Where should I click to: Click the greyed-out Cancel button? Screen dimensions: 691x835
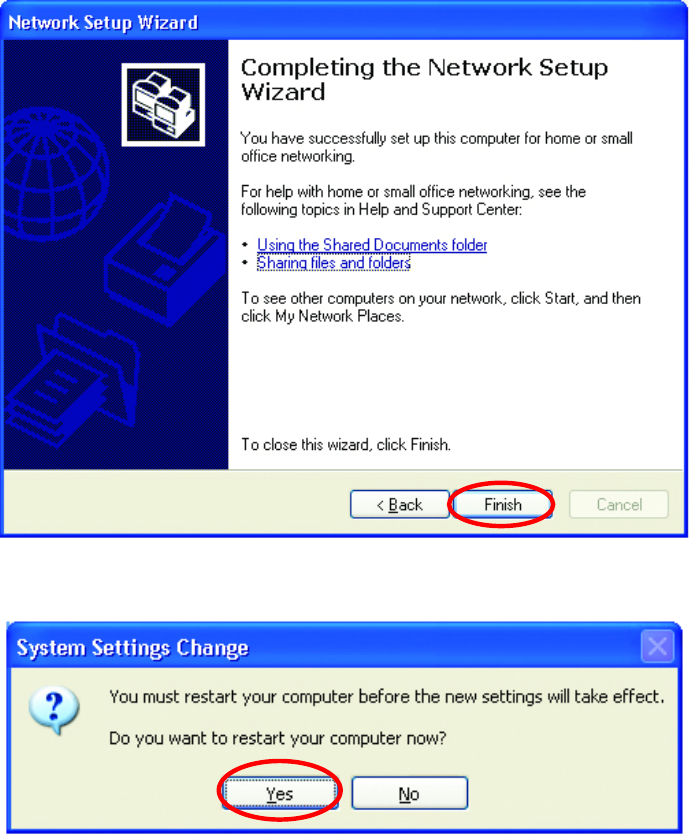point(619,504)
